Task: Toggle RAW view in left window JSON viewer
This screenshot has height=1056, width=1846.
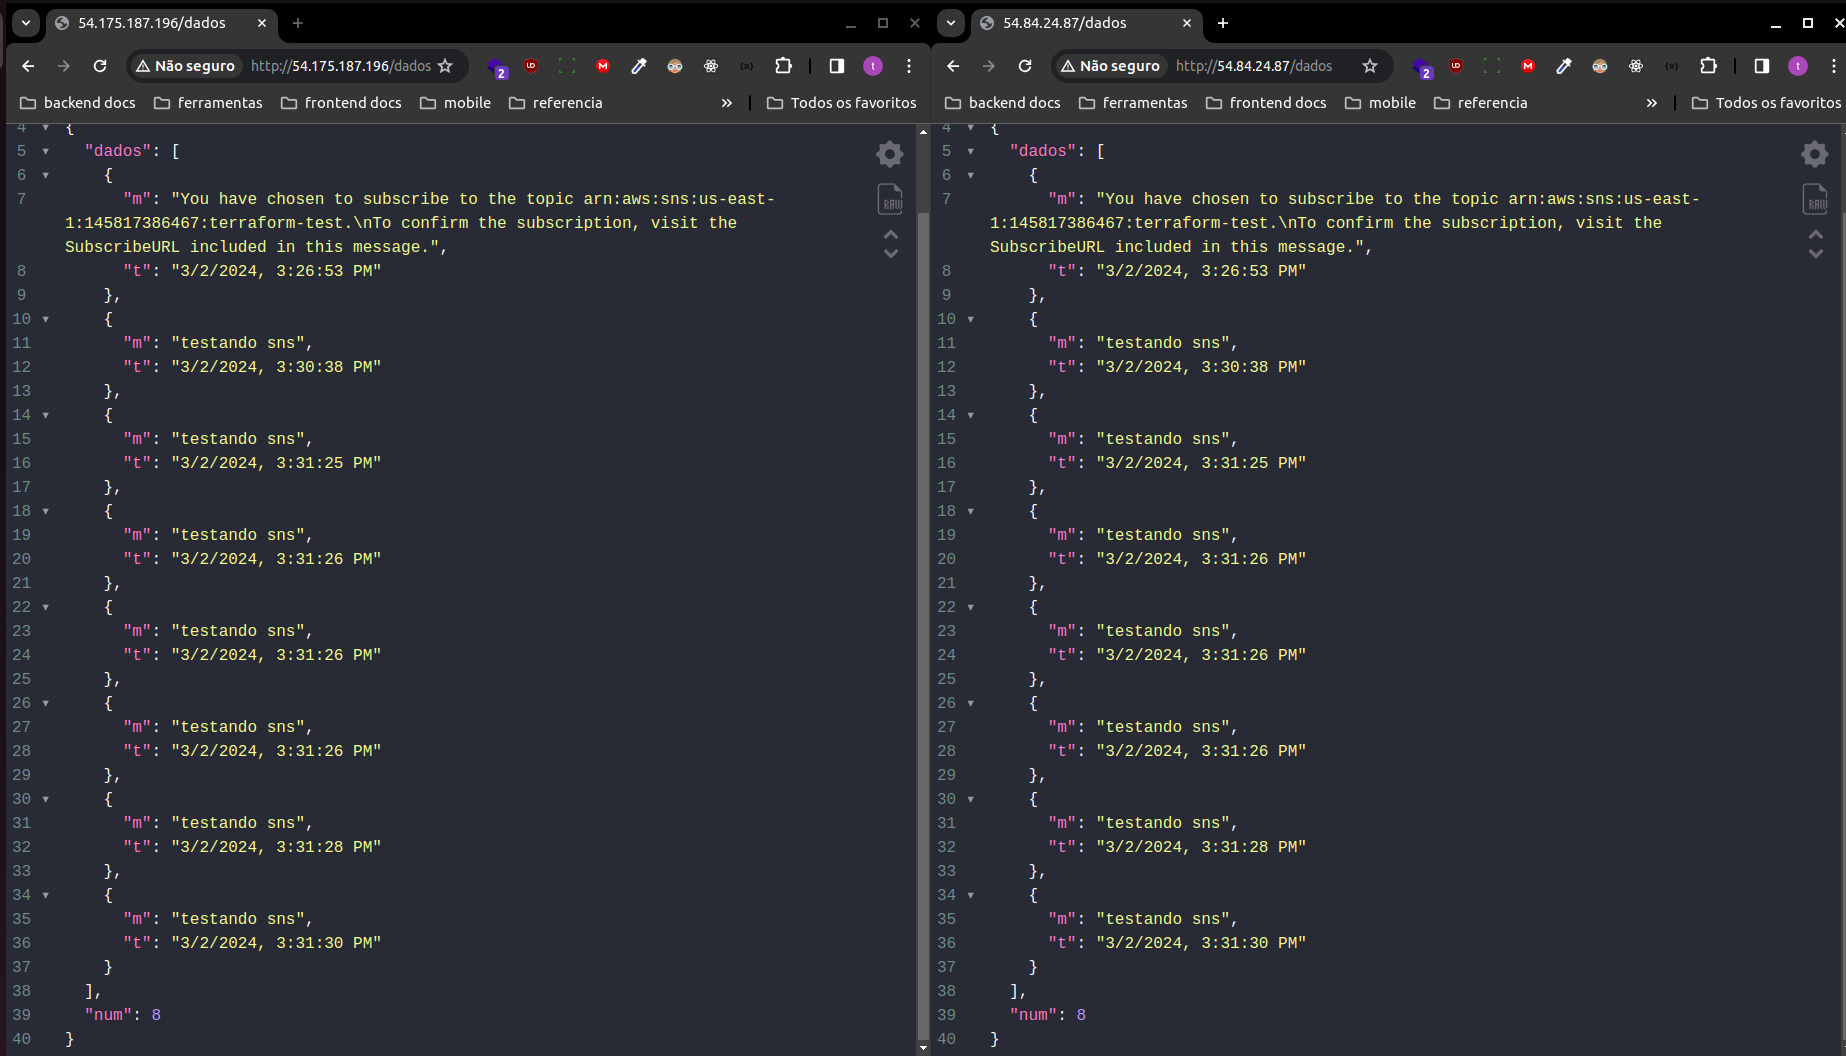Action: (890, 199)
